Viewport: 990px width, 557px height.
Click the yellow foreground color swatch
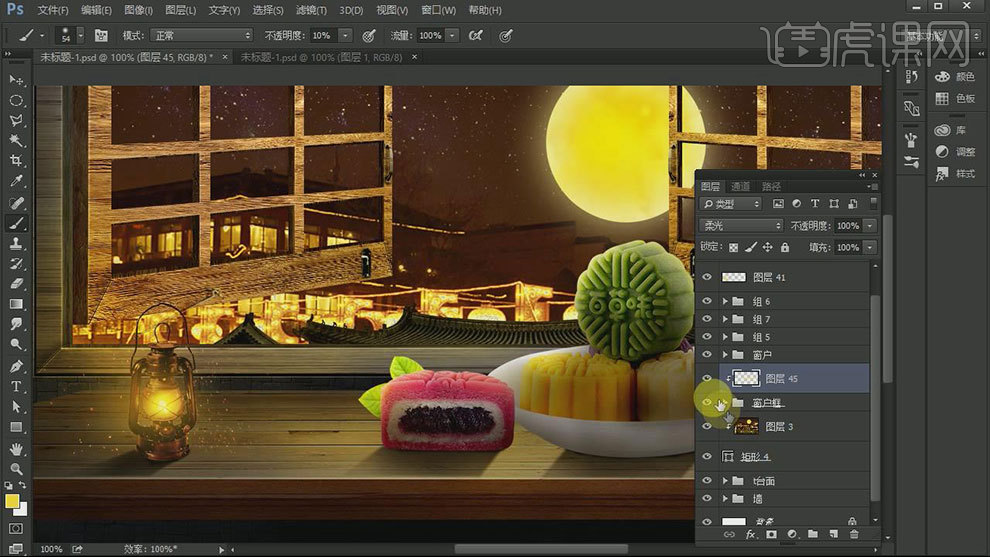pyautogui.click(x=11, y=501)
